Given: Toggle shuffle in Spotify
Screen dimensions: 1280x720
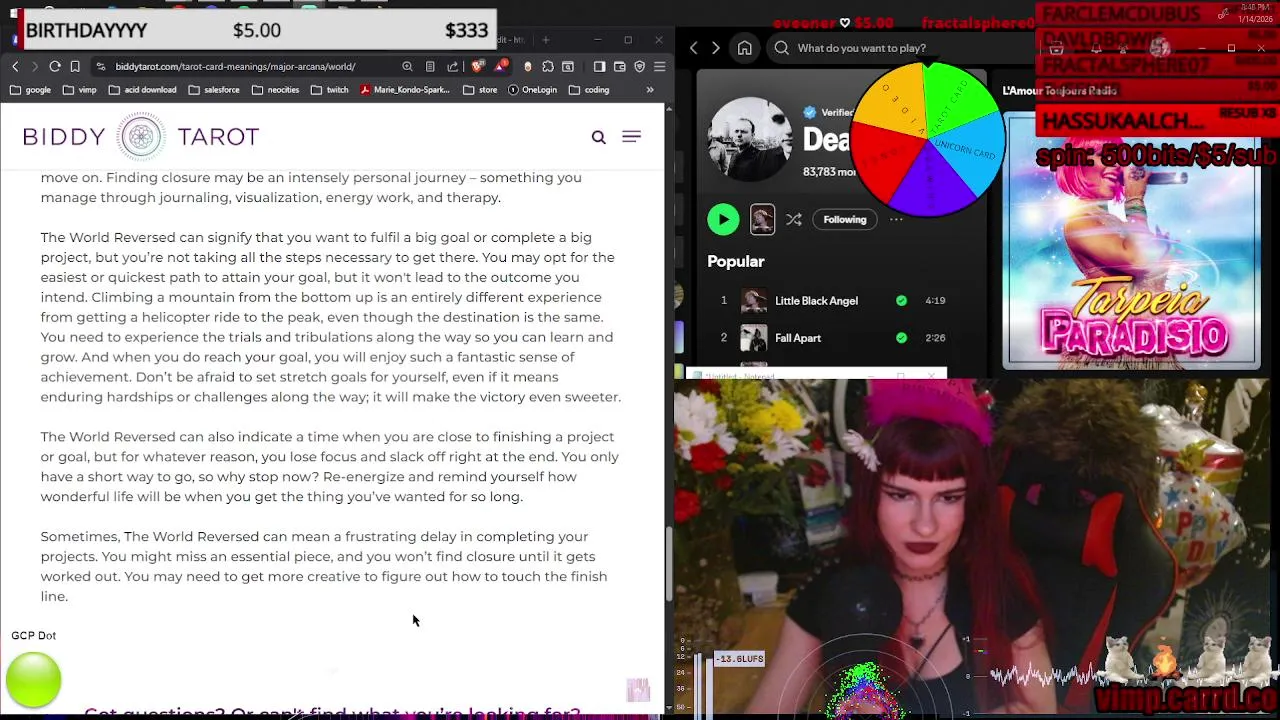Looking at the screenshot, I should (794, 220).
